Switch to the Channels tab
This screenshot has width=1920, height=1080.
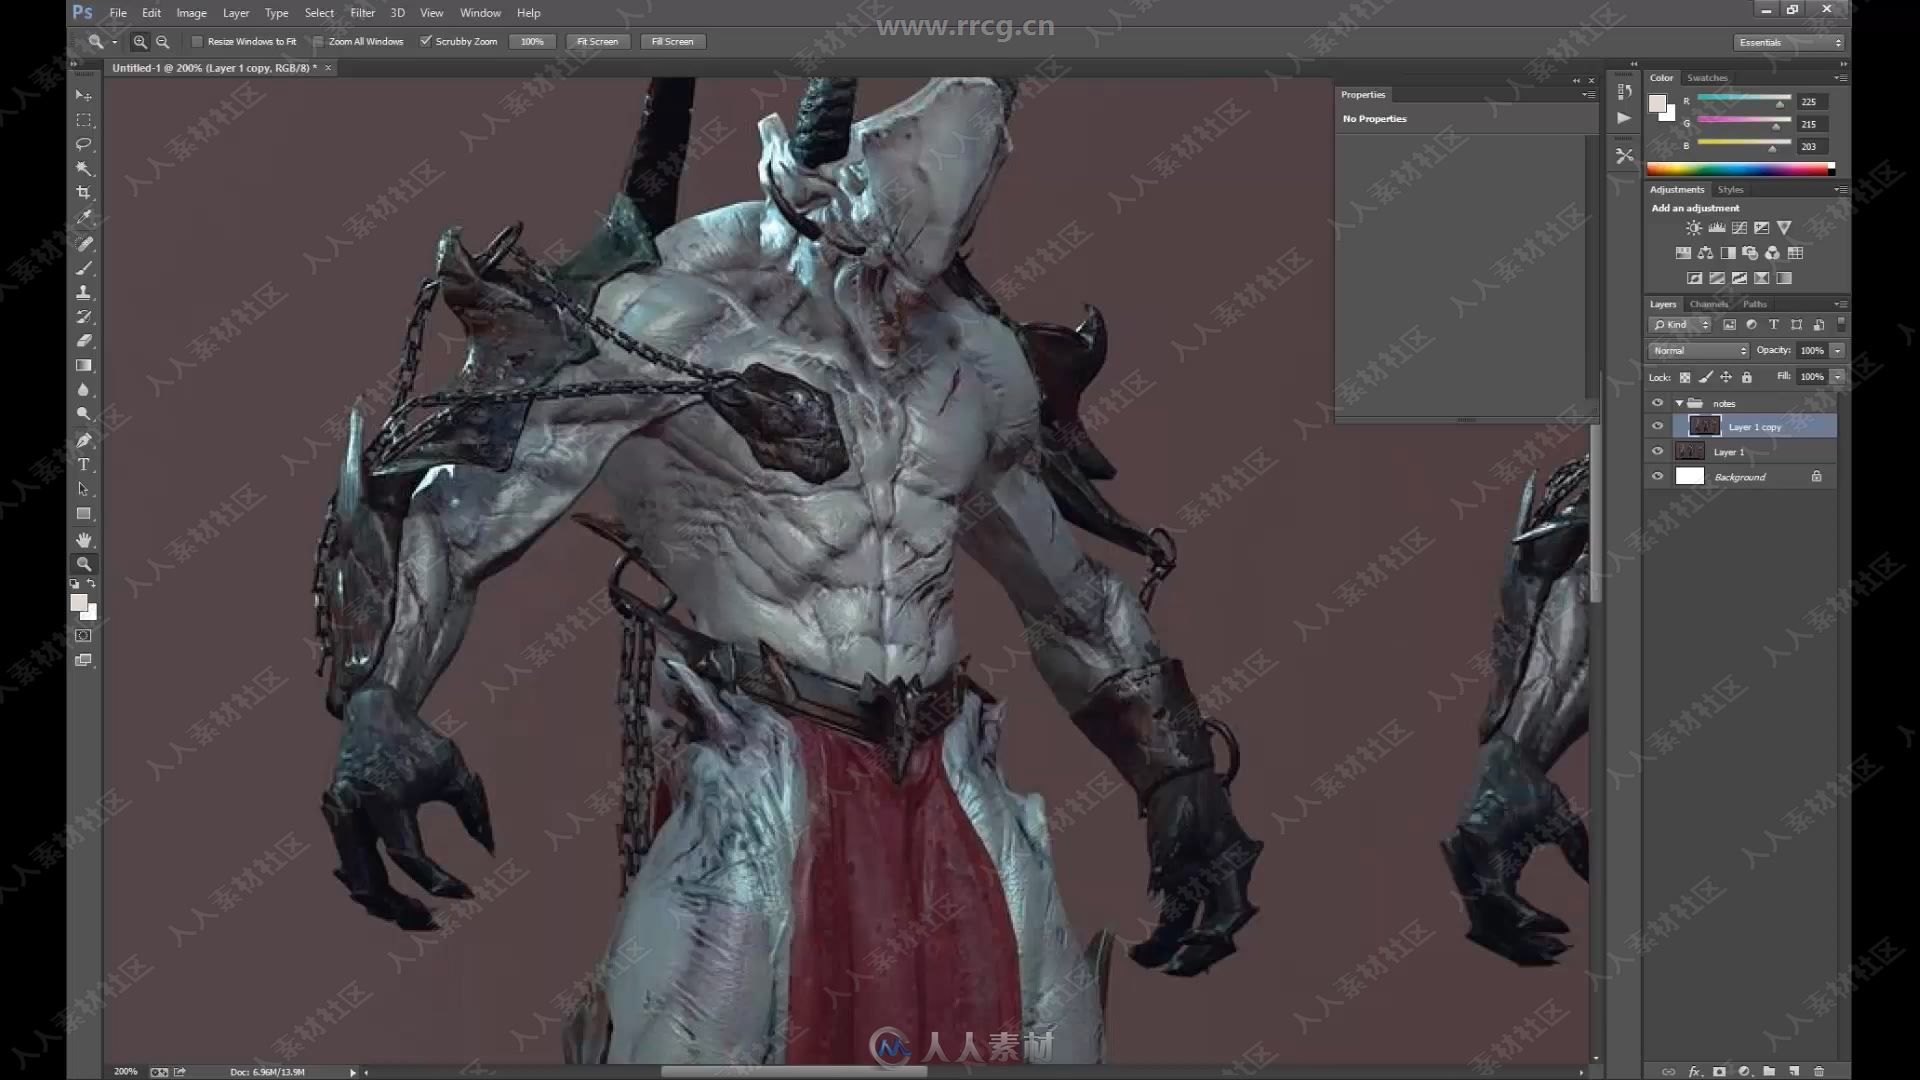click(x=1709, y=304)
